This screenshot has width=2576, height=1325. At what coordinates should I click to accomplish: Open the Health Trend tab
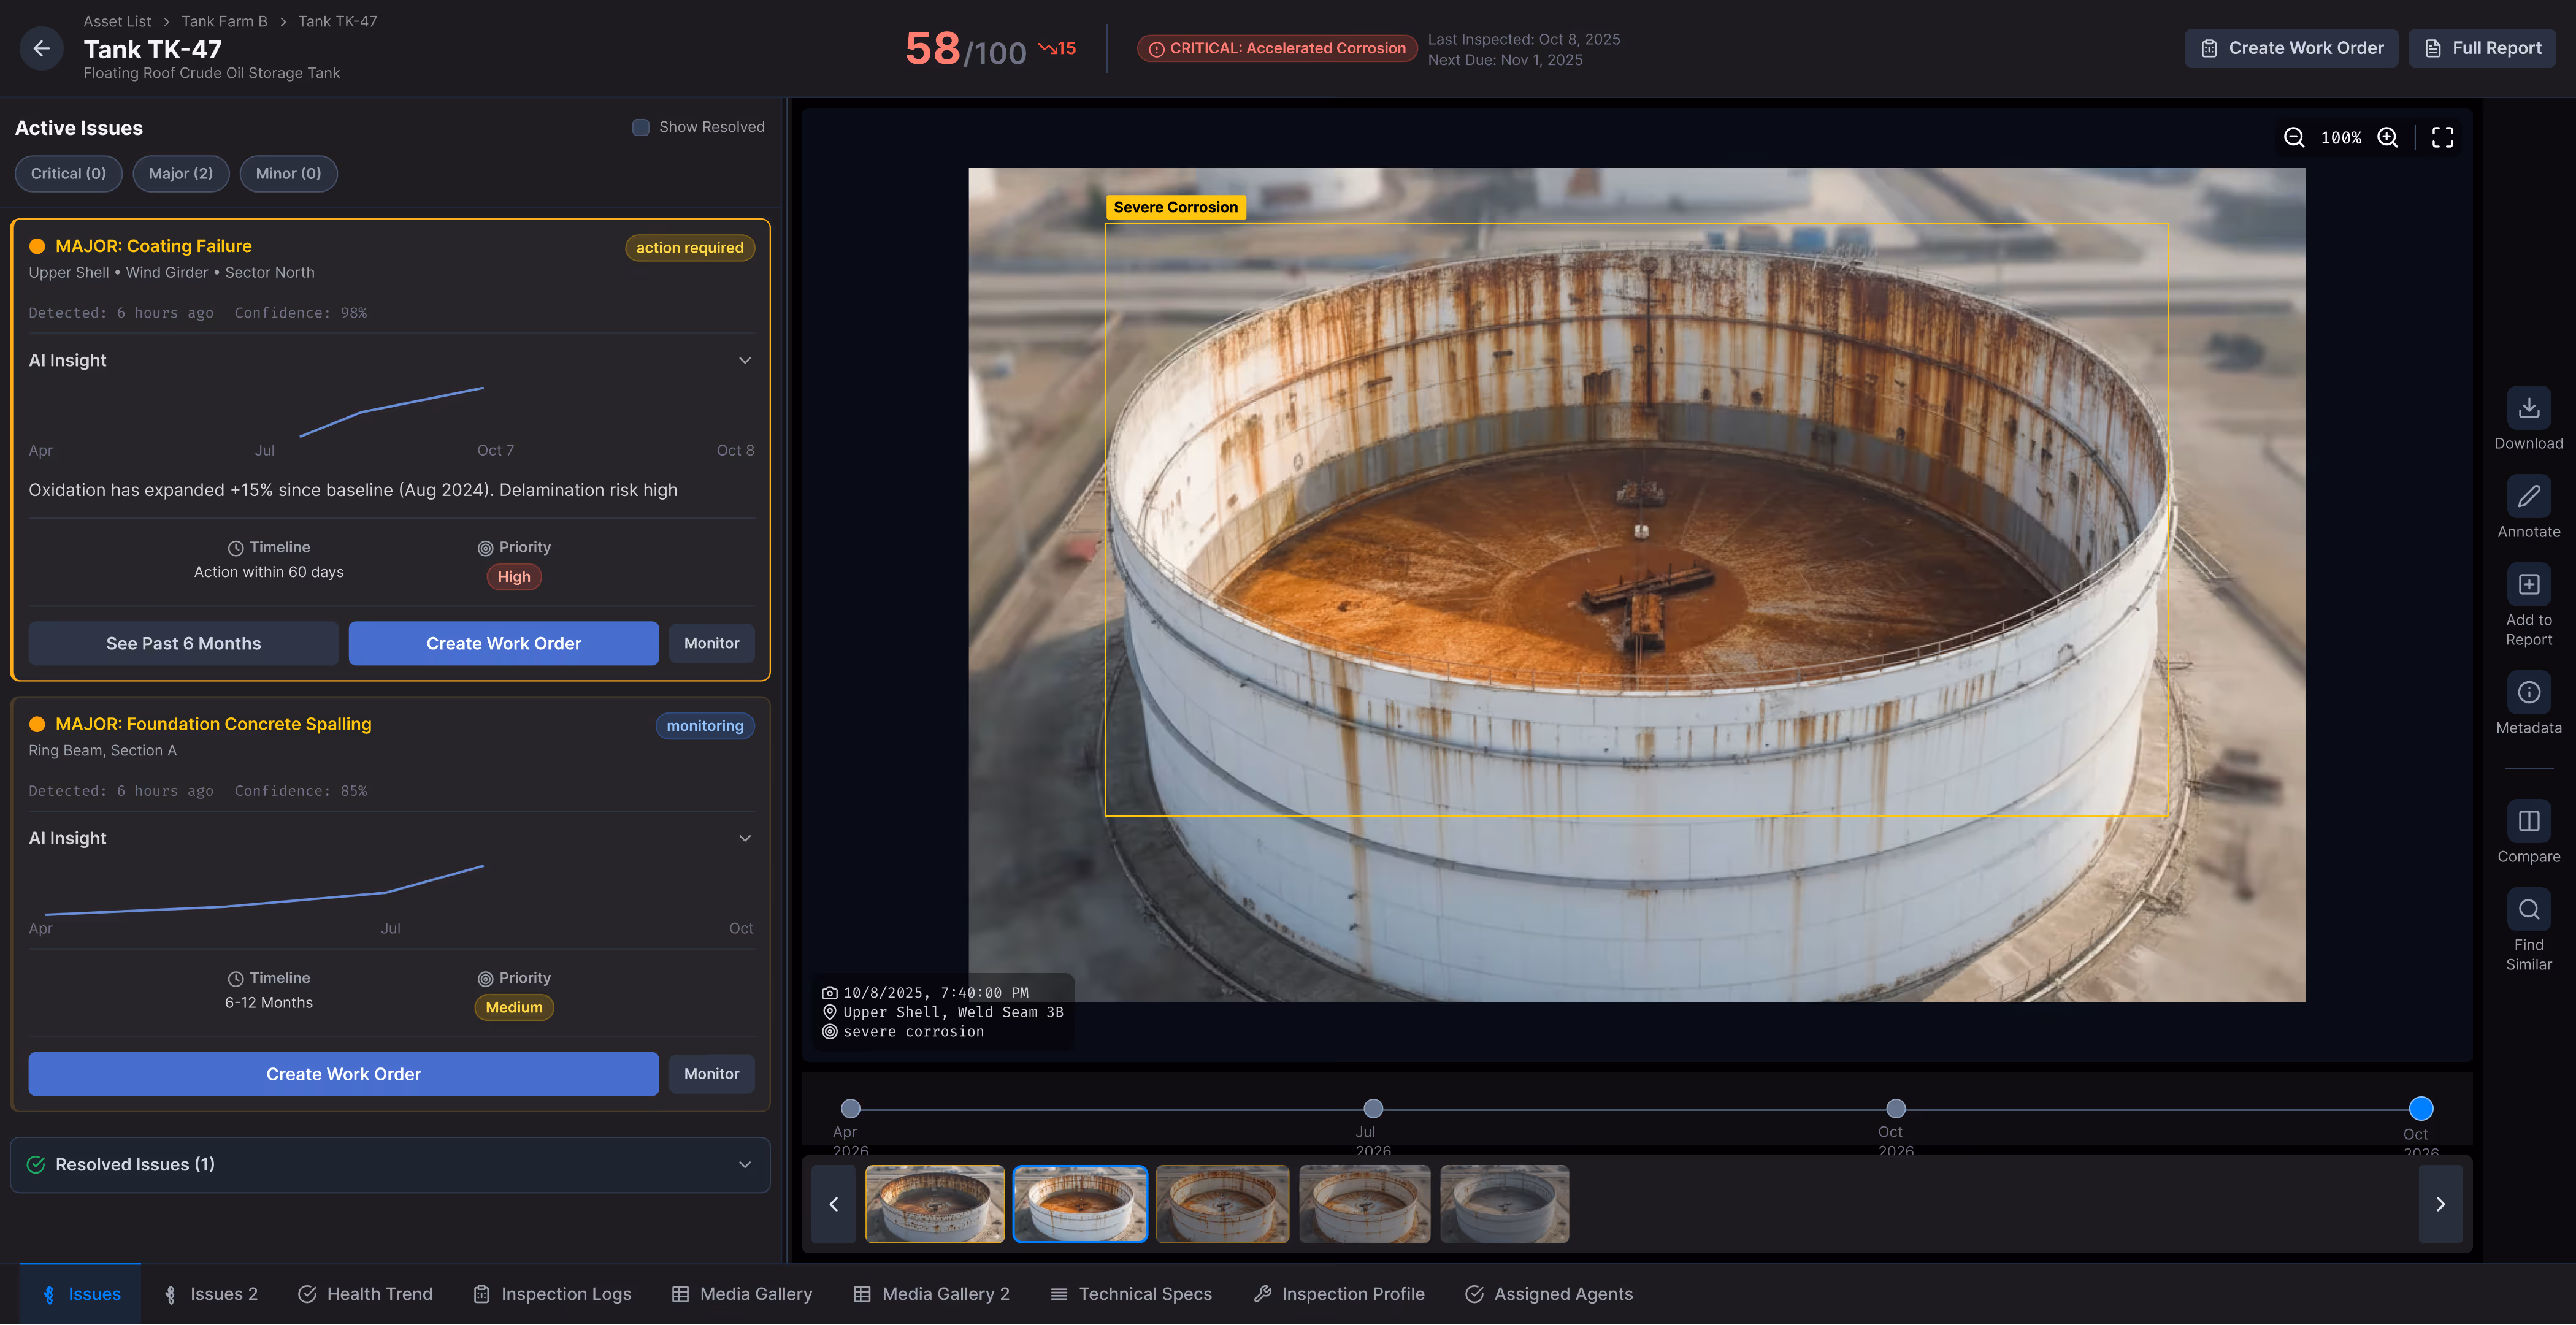[x=365, y=1294]
